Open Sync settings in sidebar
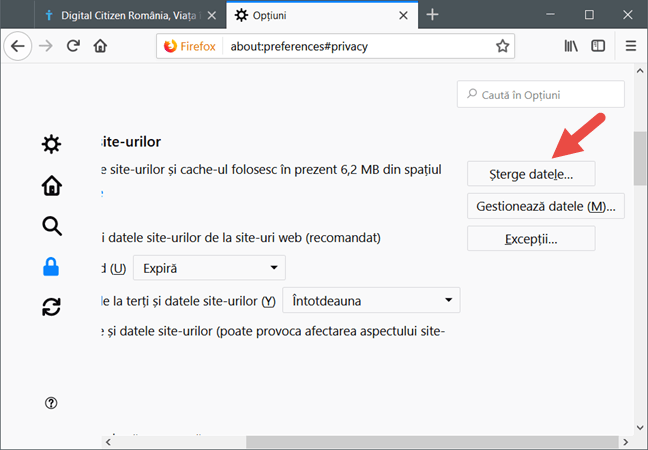 point(51,307)
